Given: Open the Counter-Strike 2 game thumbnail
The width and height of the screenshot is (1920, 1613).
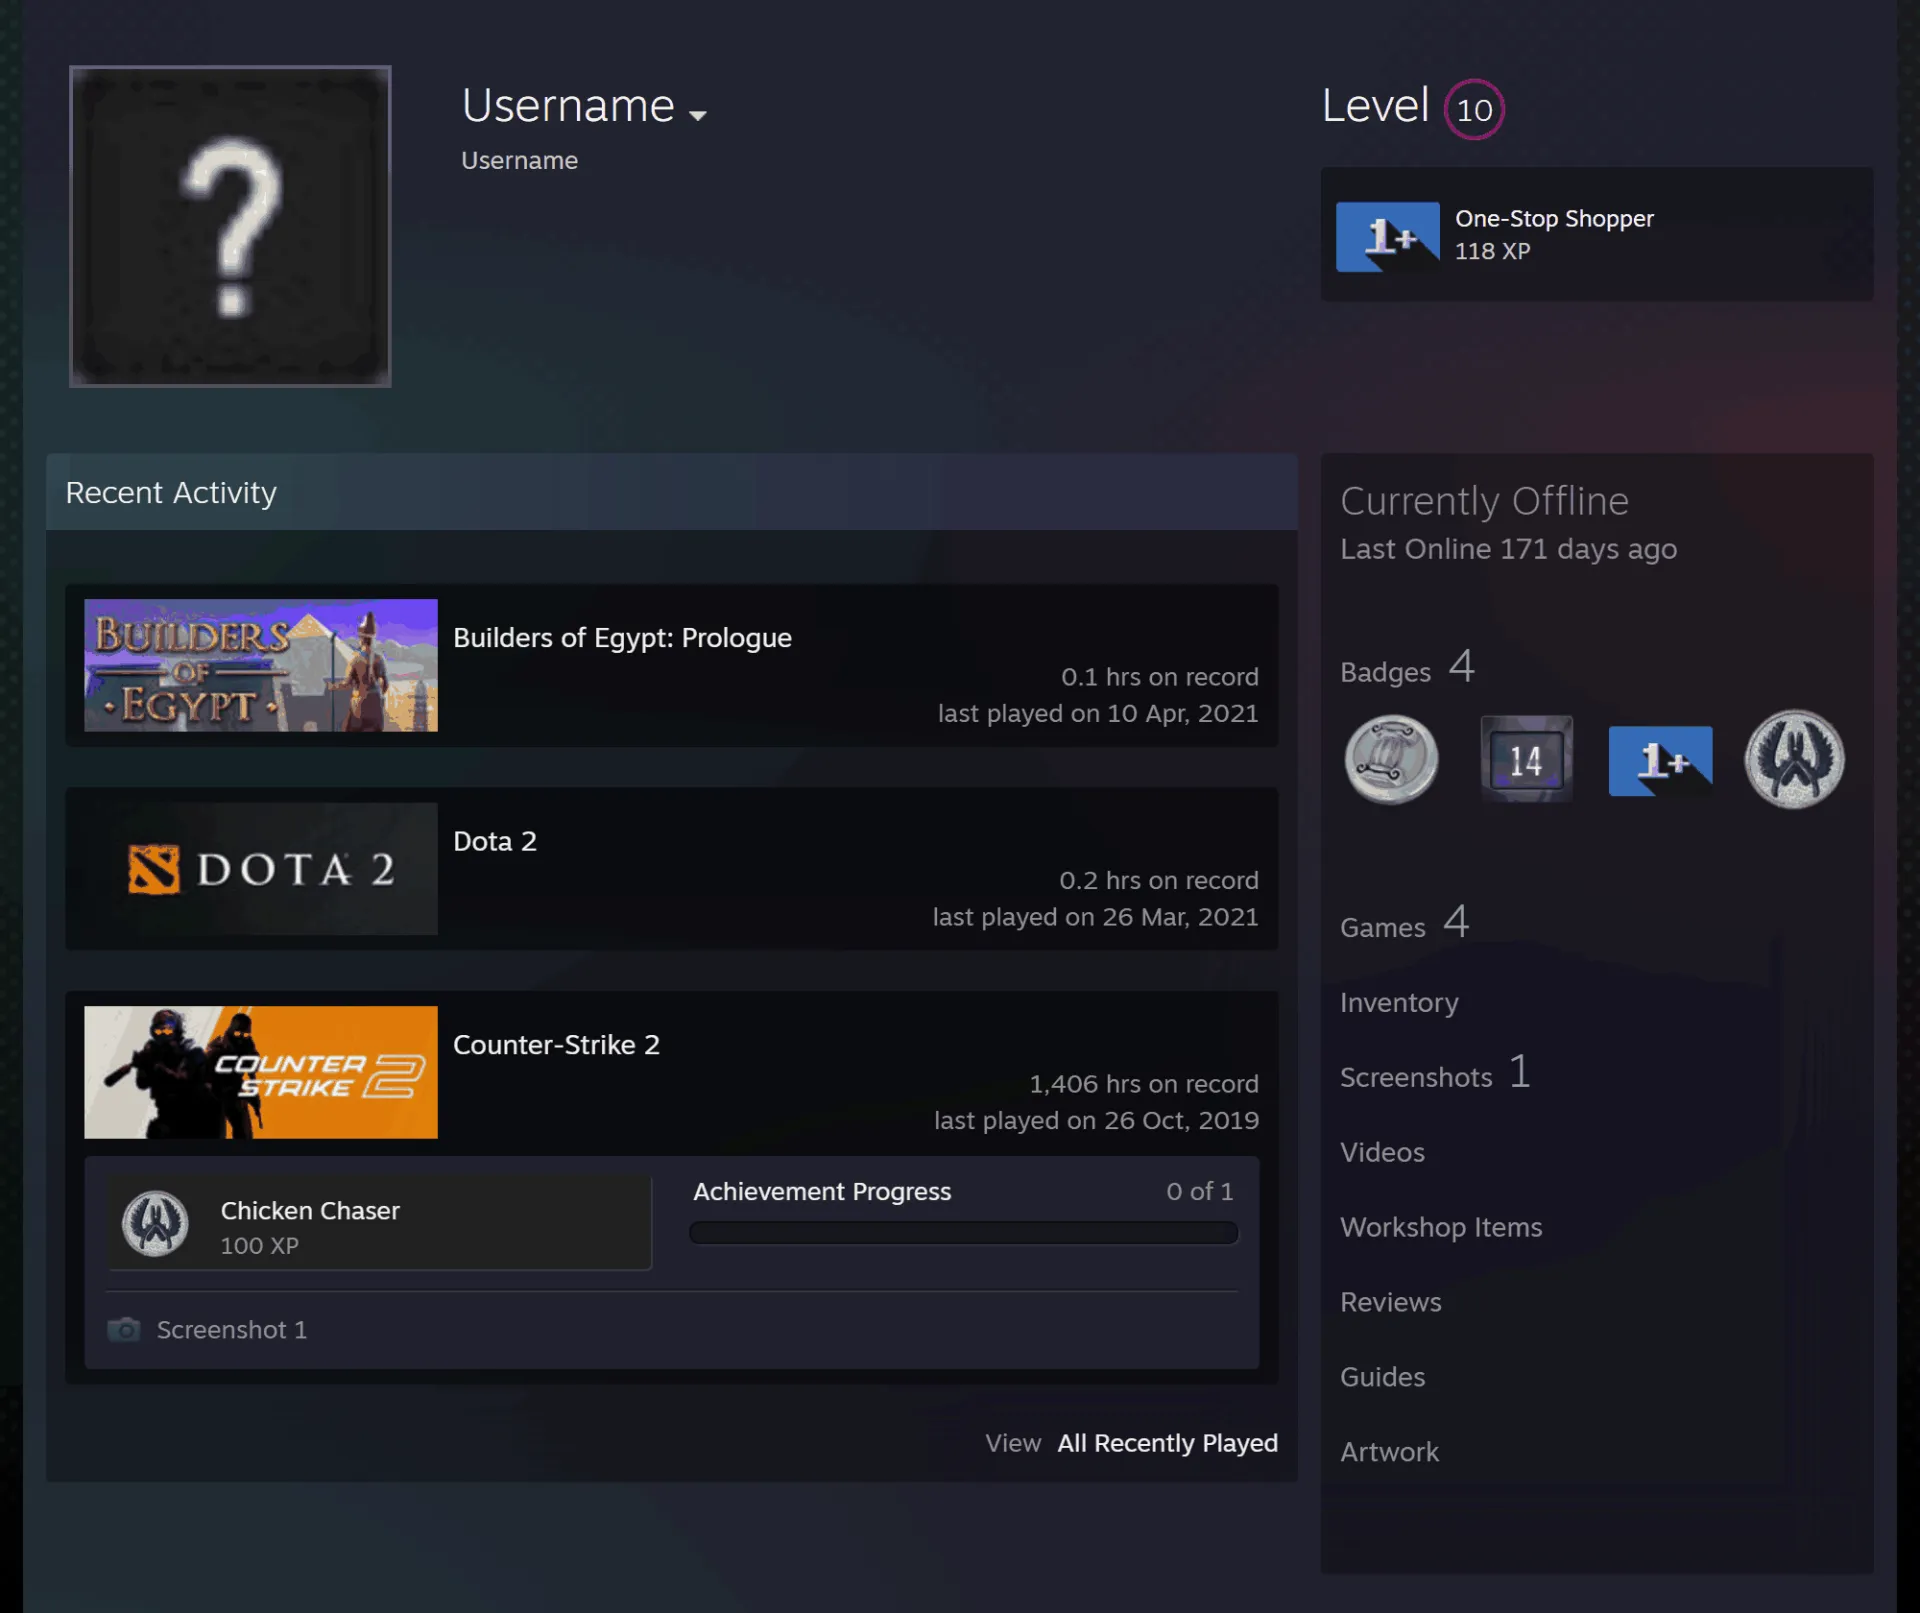Looking at the screenshot, I should point(261,1072).
